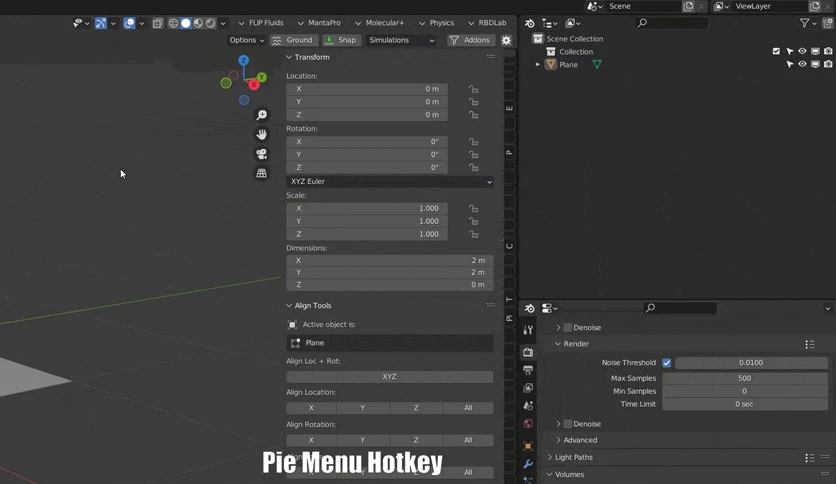Viewport: 836px width, 484px height.
Task: Open Render panel presets list icon
Action: point(809,344)
